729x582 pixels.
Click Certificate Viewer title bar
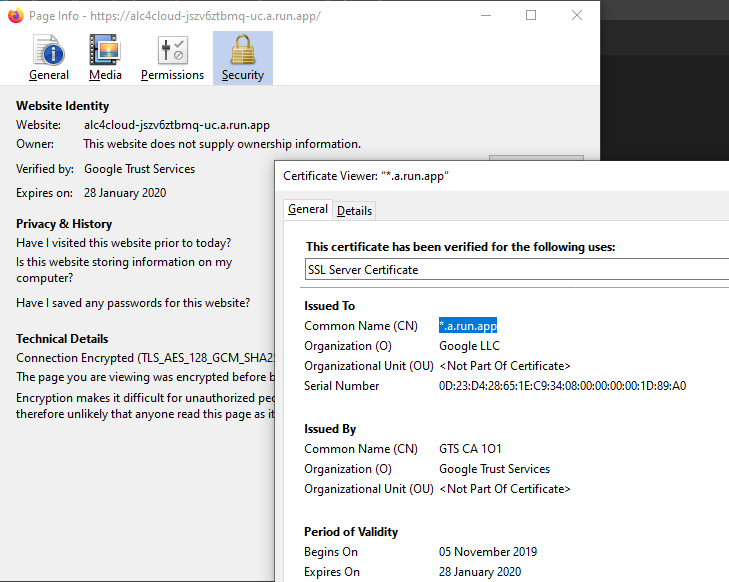coord(502,176)
